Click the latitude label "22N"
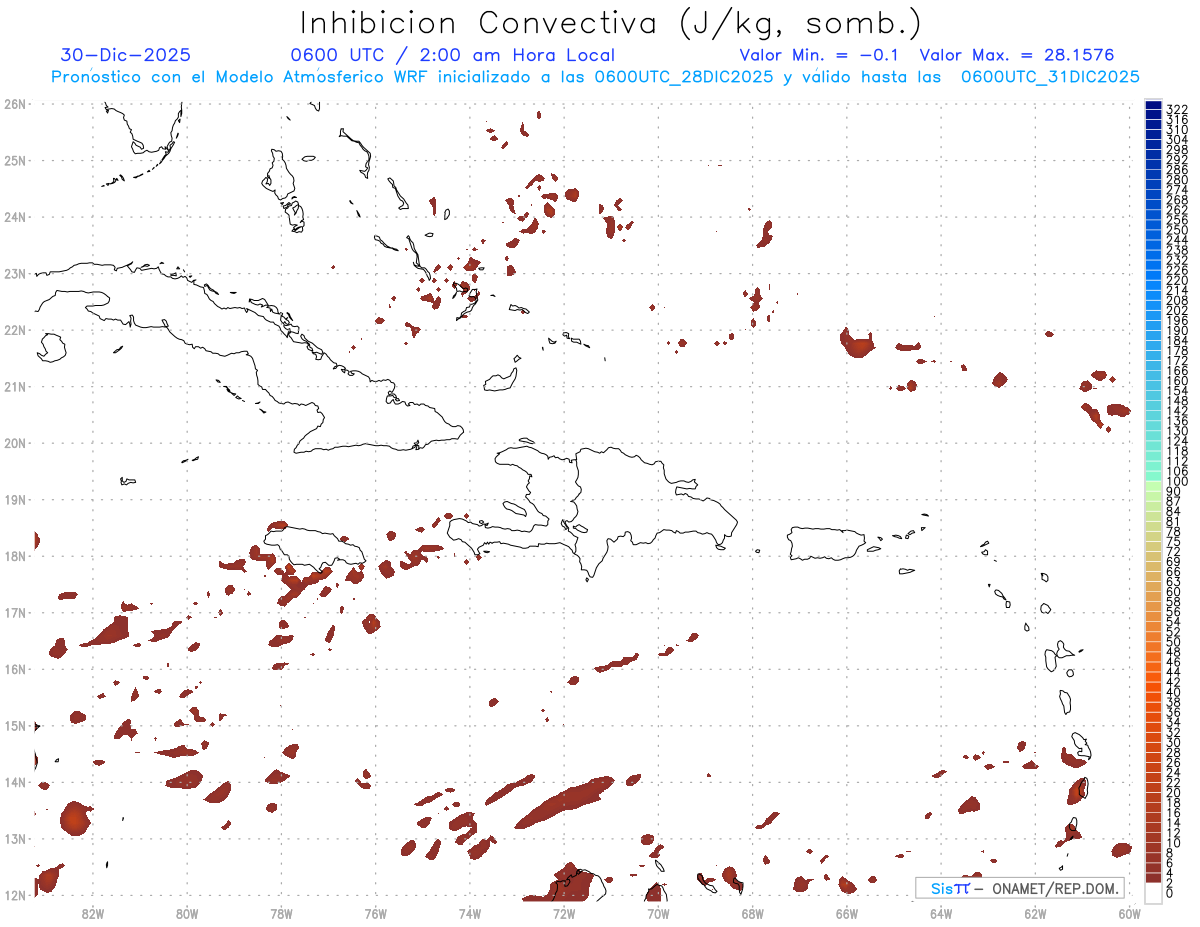Viewport: 1200px width, 927px height. [15, 330]
